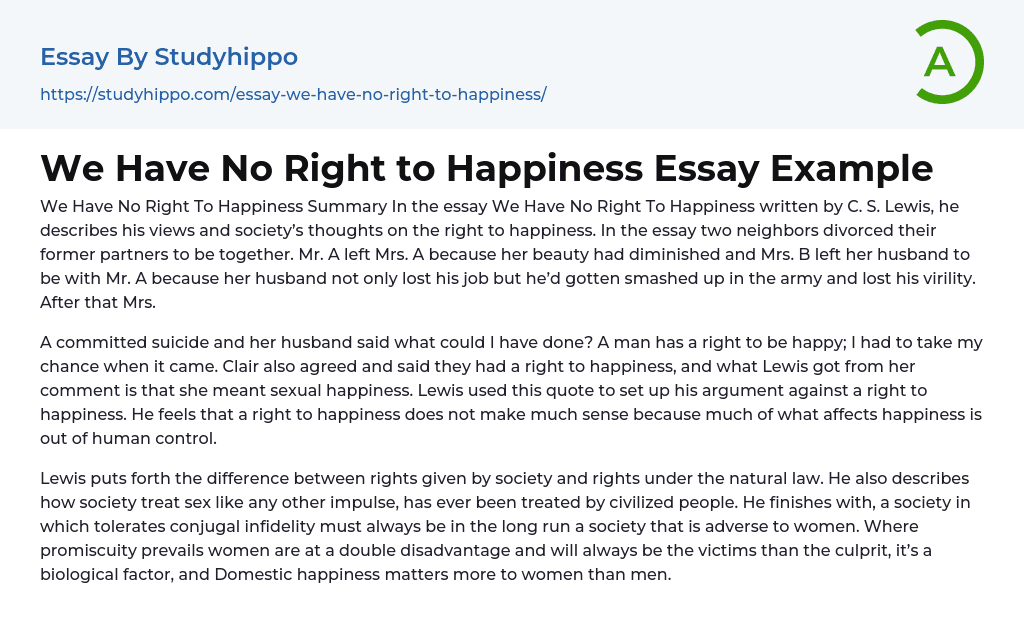Image resolution: width=1024 pixels, height=643 pixels.
Task: Click "After that Mrs." ending the first paragraph
Action: (x=96, y=298)
